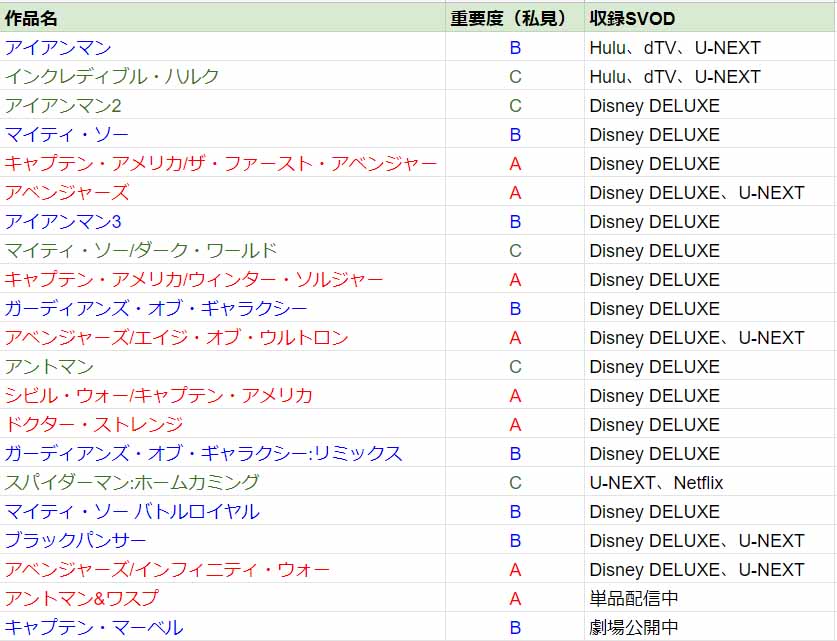
Task: Click the 単品配信中 cell
Action: pyautogui.click(x=710, y=598)
